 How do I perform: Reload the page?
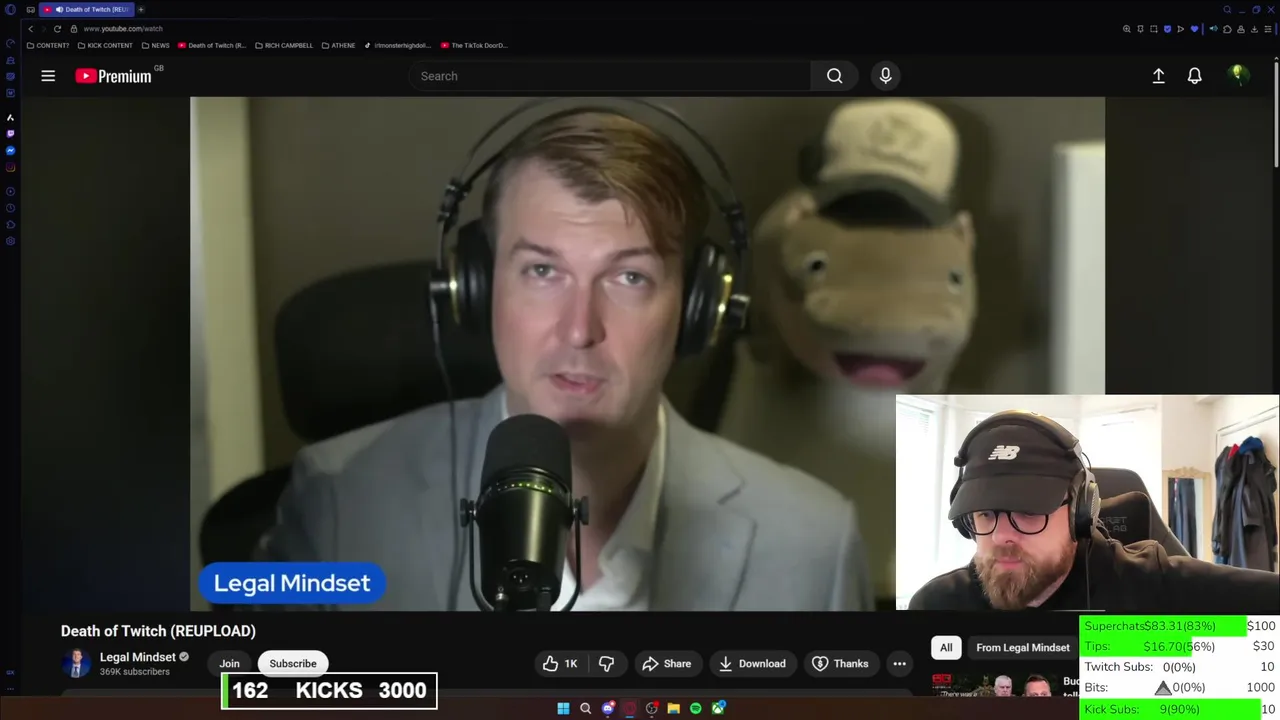click(57, 29)
